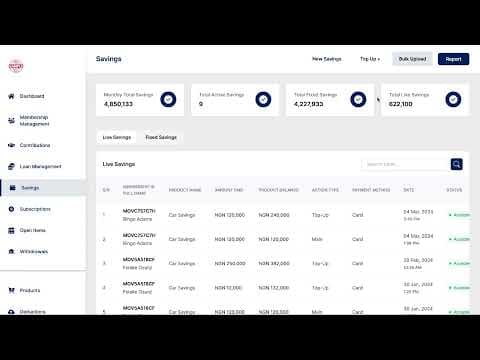Image resolution: width=480 pixels, height=360 pixels.
Task: Click row 1 status badge
Action: click(459, 215)
